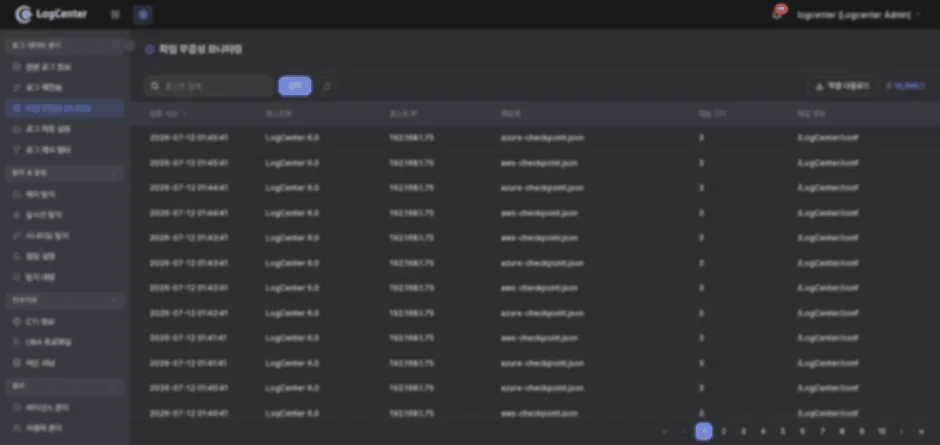
Task: Toggle the hamburger sidebar menu icon
Action: coord(115,14)
